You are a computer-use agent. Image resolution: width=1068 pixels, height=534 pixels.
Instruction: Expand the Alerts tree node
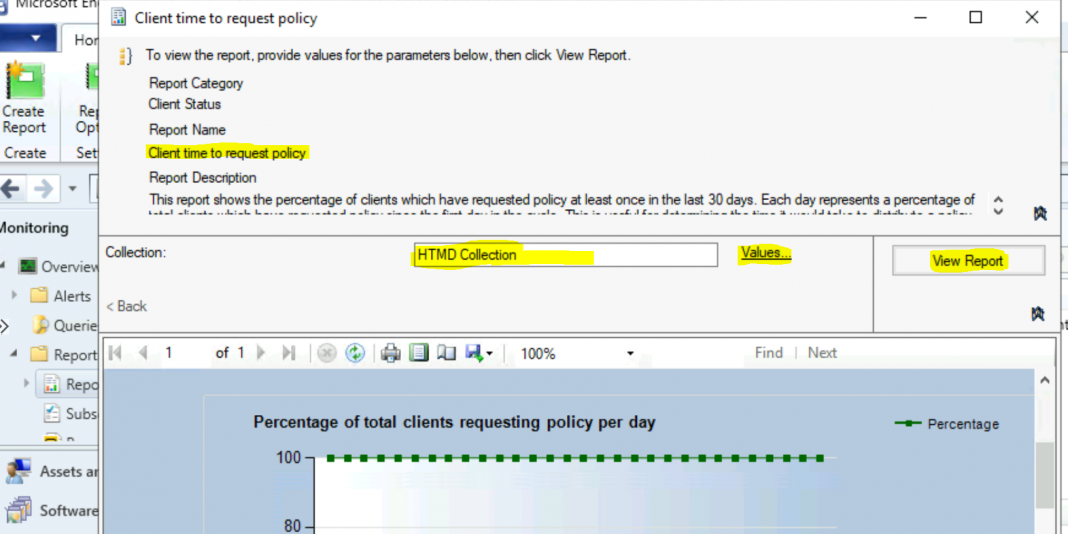click(14, 296)
